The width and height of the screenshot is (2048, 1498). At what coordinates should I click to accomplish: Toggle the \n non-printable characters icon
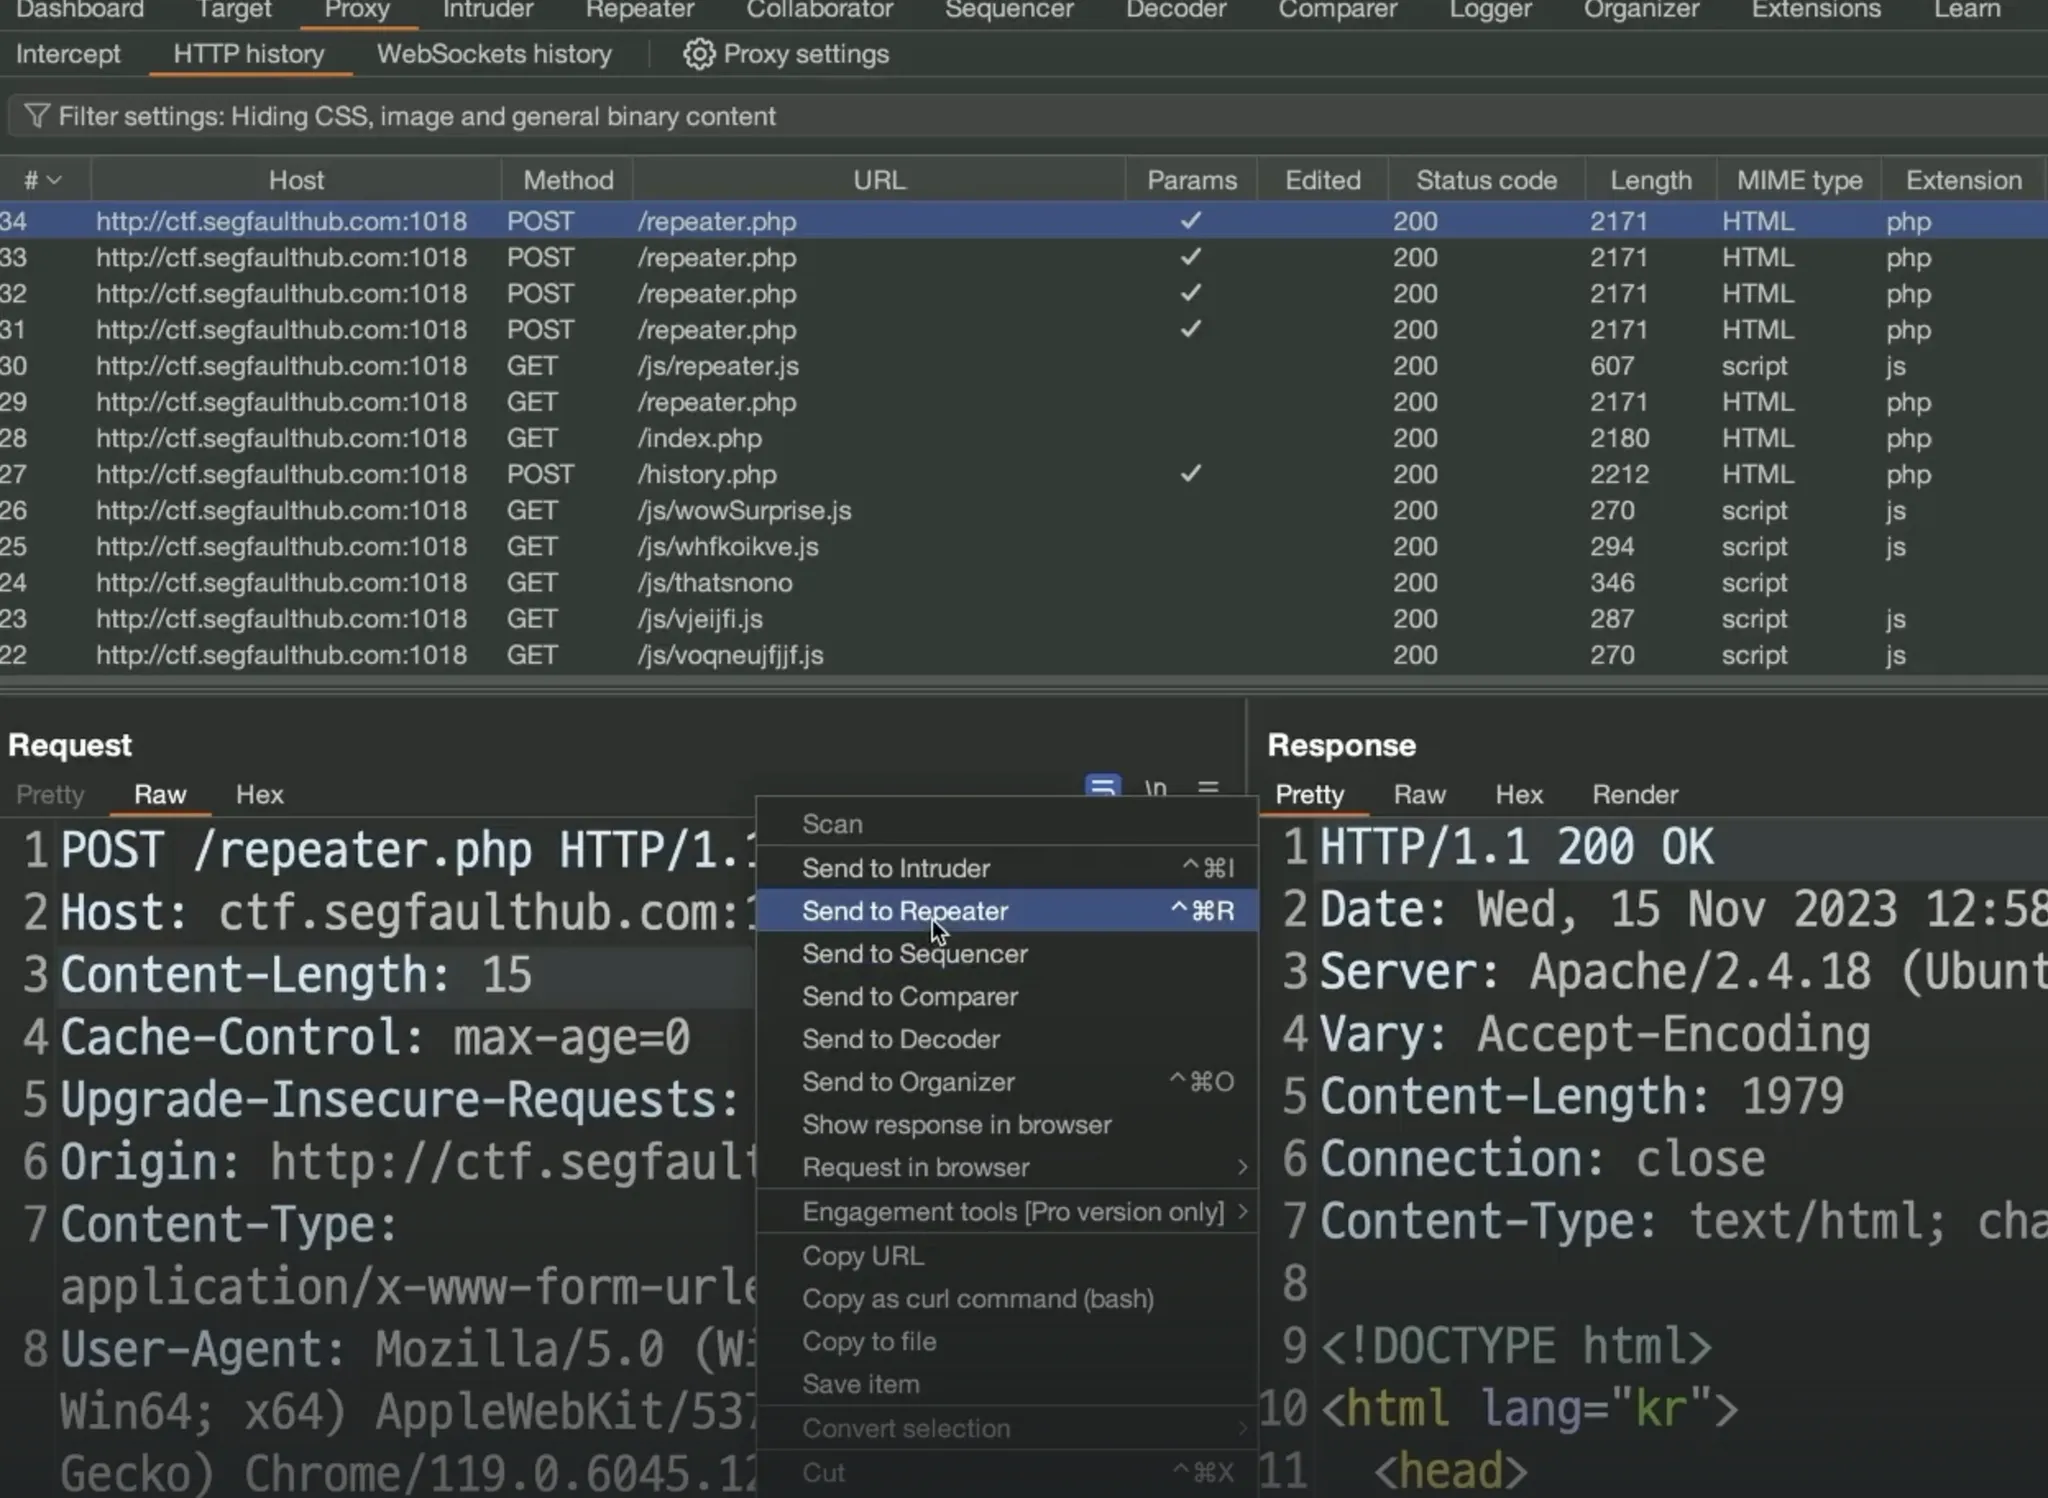1155,788
